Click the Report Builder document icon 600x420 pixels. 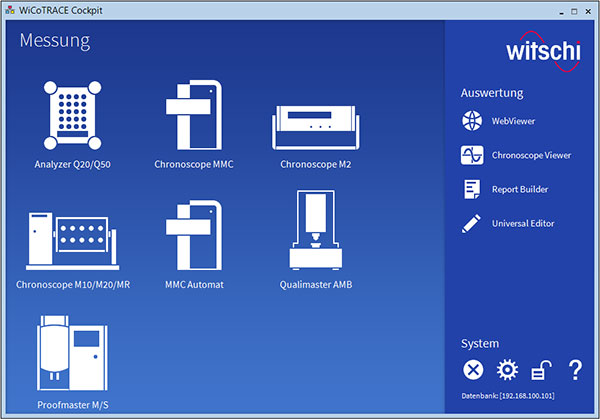pyautogui.click(x=472, y=189)
